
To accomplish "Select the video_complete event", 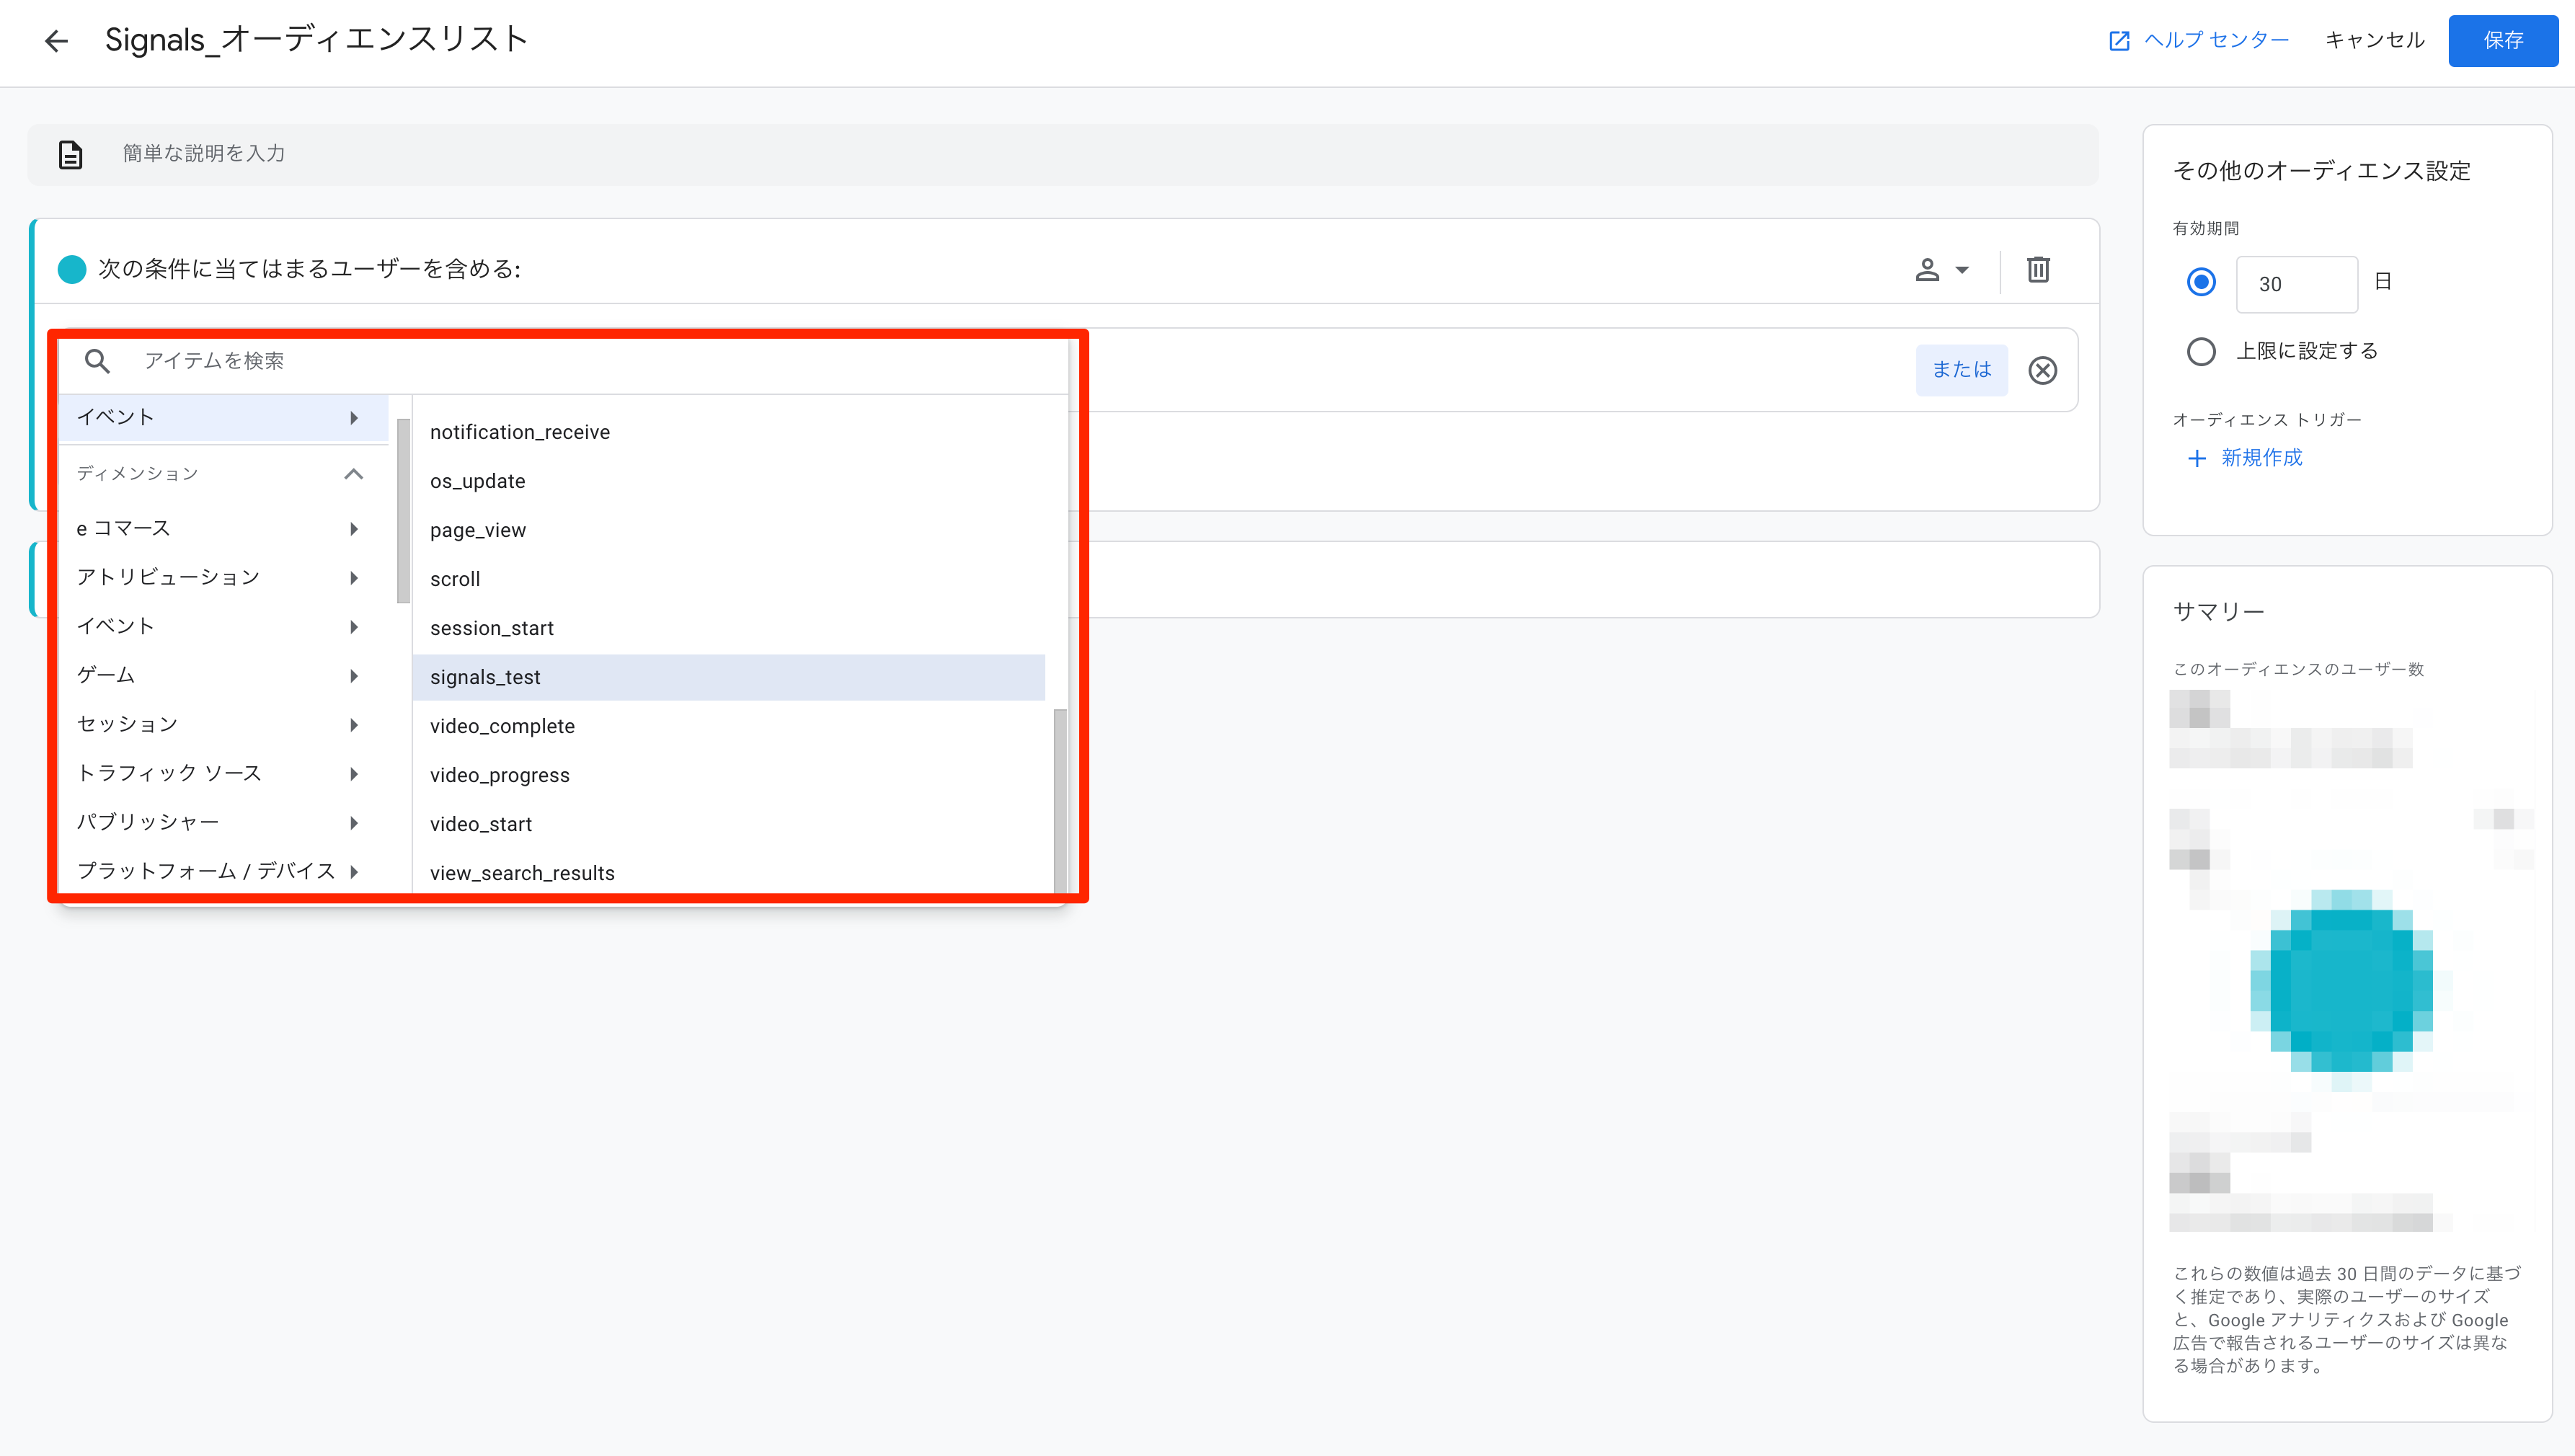I will [x=729, y=726].
